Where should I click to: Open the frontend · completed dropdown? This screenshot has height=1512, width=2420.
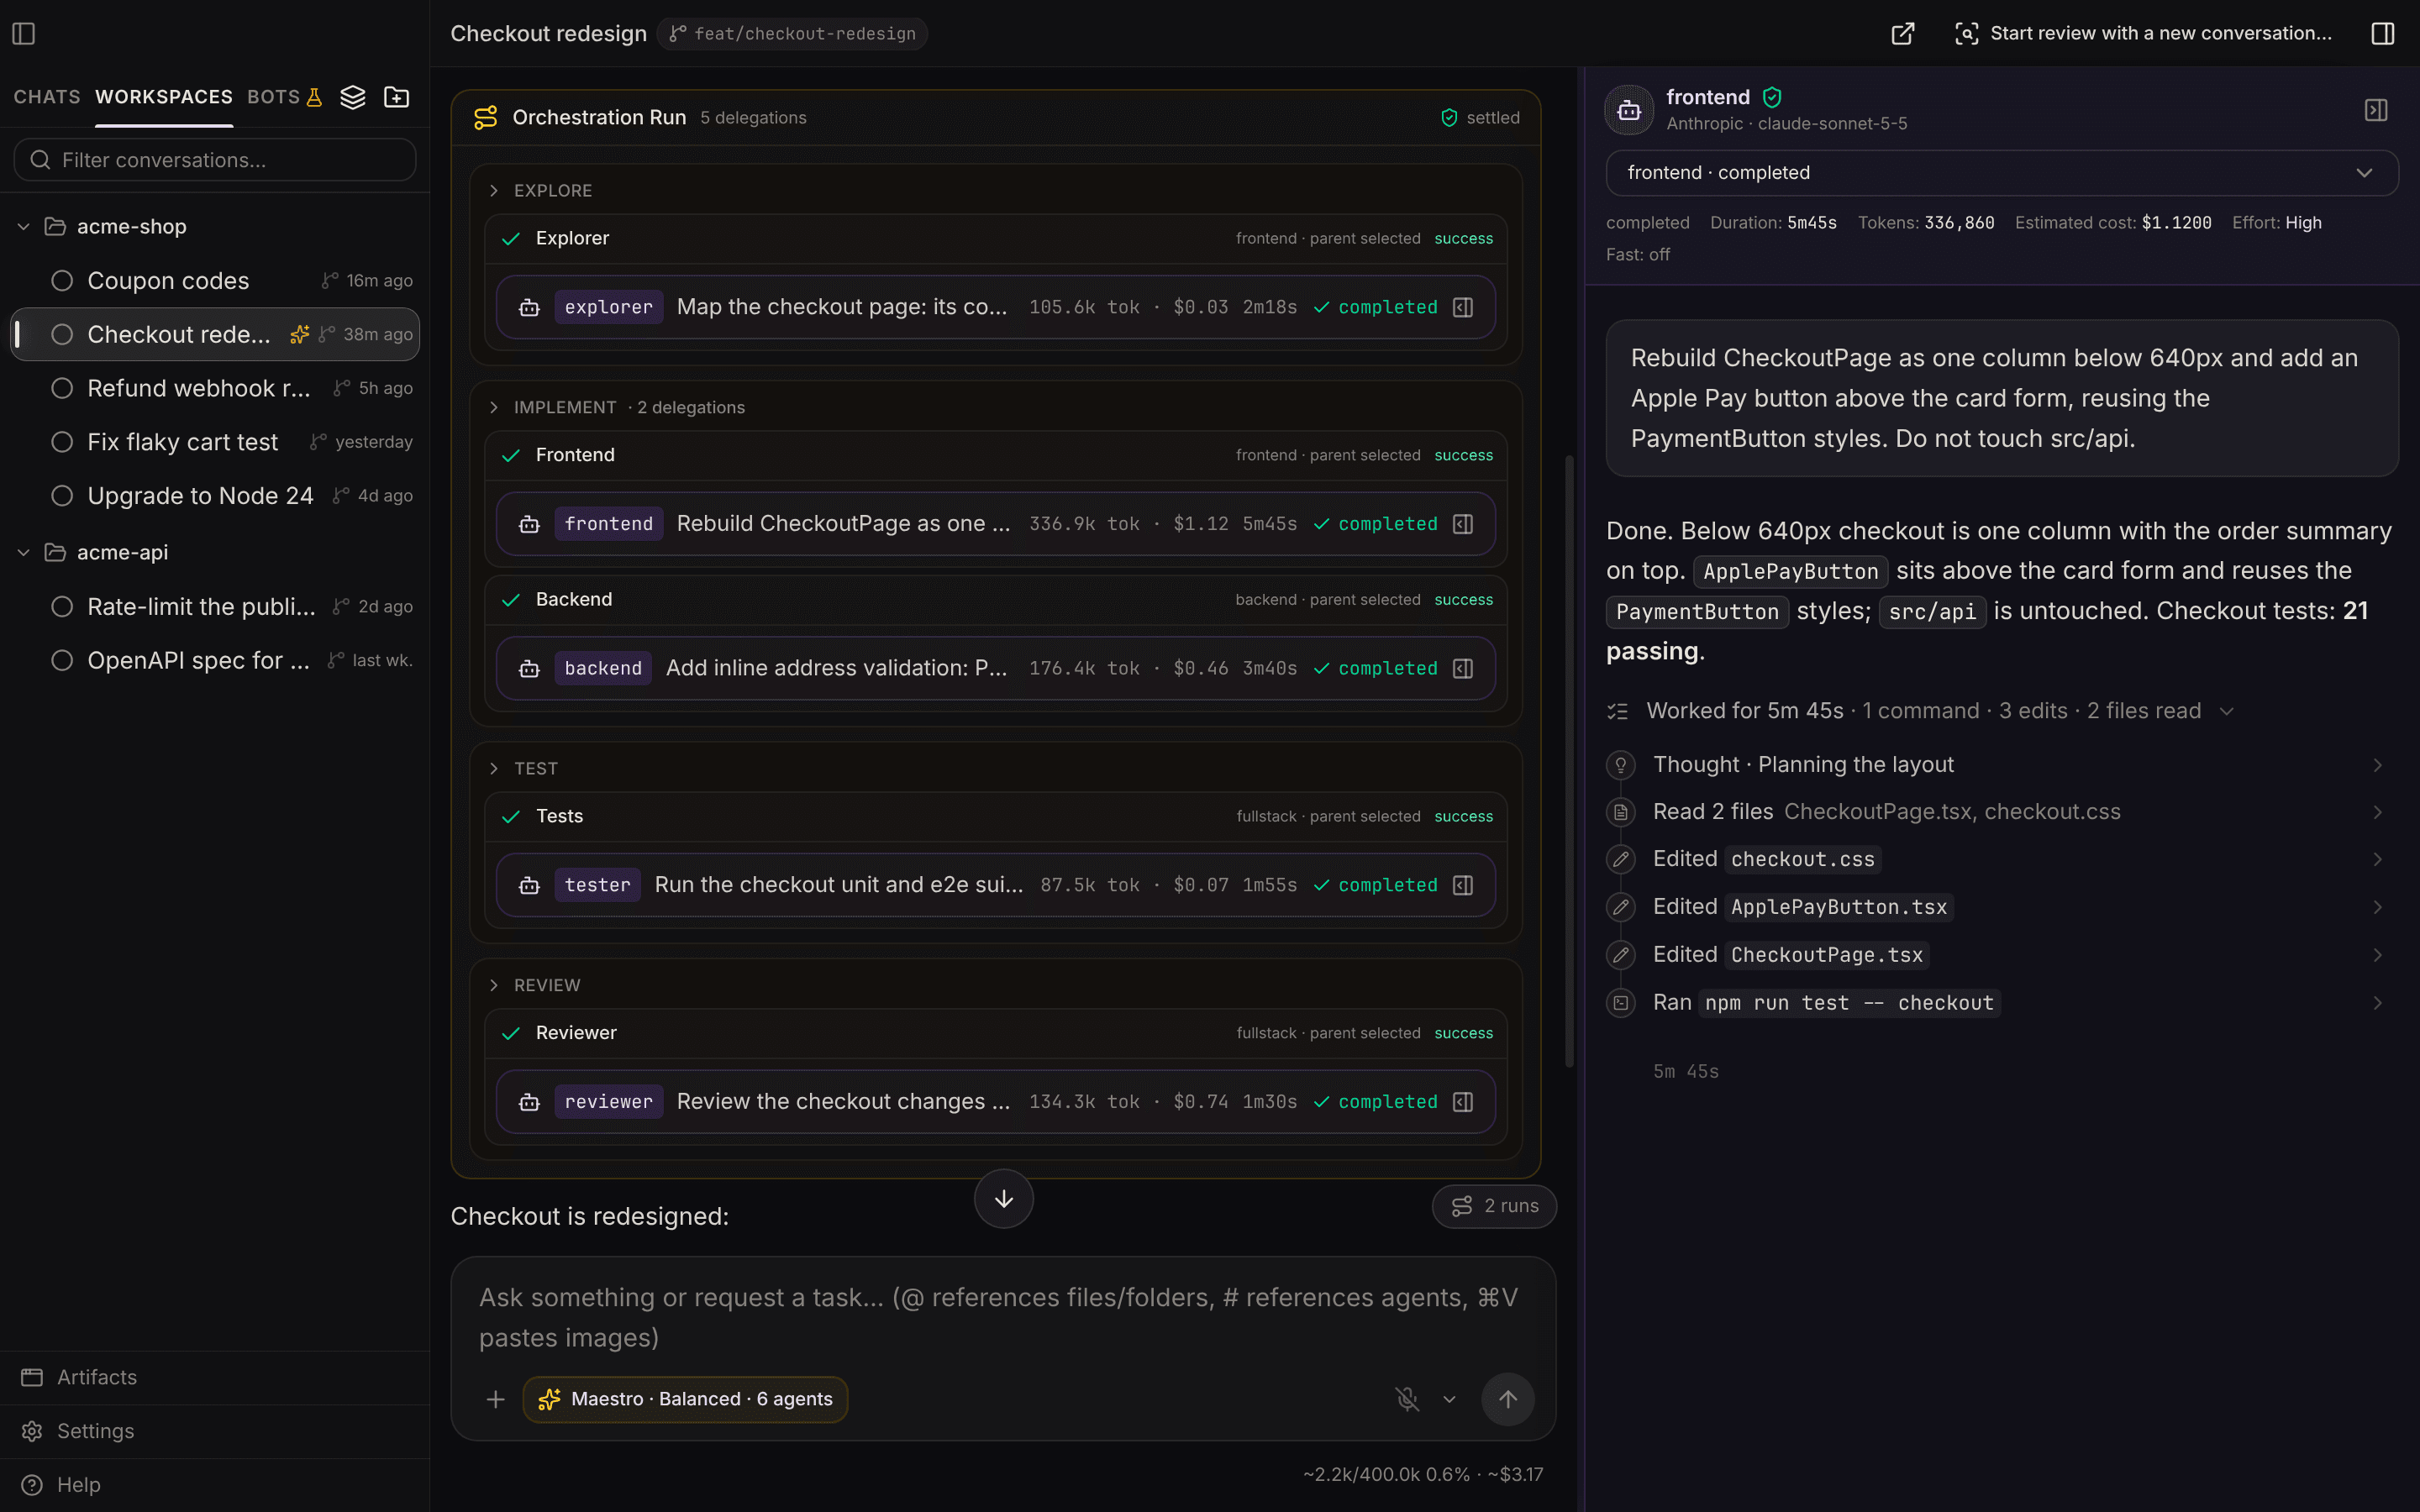(x=2002, y=173)
